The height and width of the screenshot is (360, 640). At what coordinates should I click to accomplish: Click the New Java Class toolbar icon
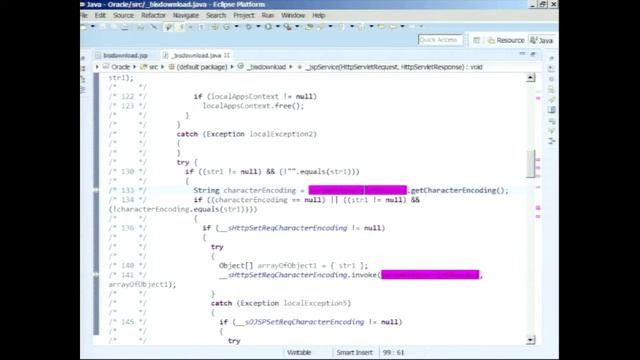coord(227,27)
